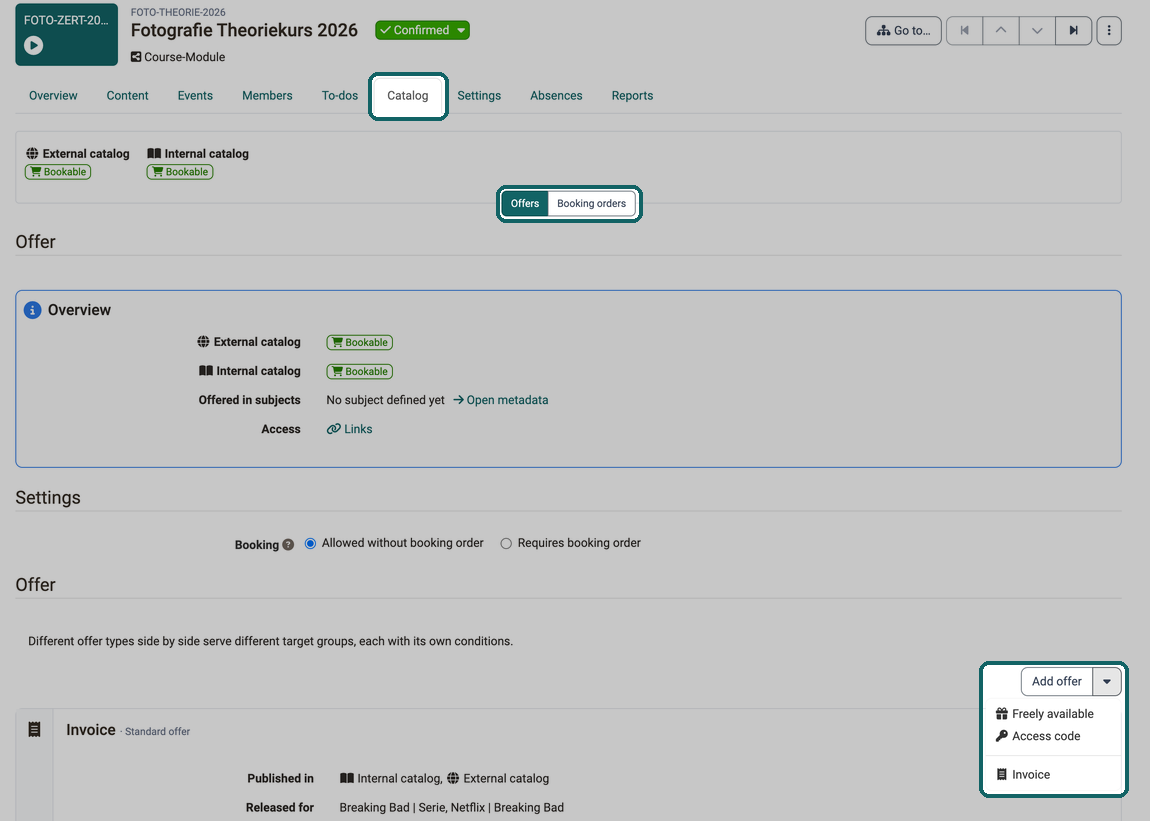Choose Invoice from the offer menu
Screen dimensions: 1150x821
(x=1023, y=775)
